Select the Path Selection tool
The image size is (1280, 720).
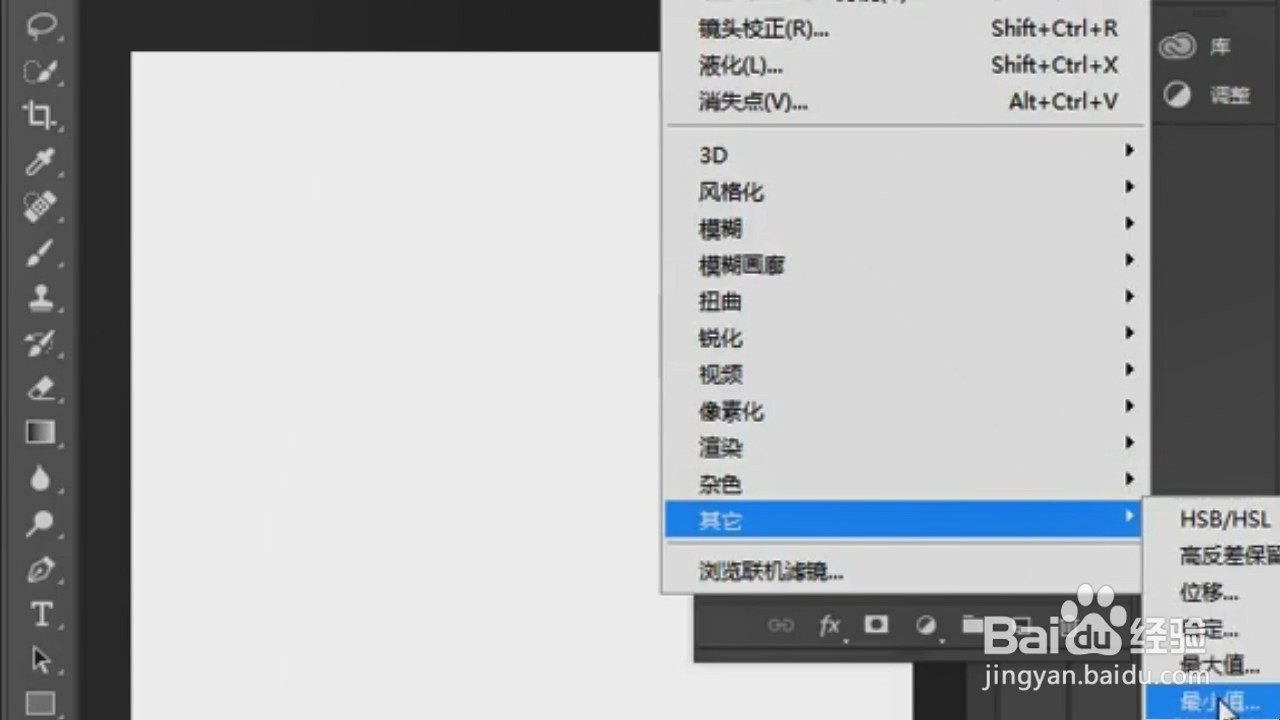40,658
